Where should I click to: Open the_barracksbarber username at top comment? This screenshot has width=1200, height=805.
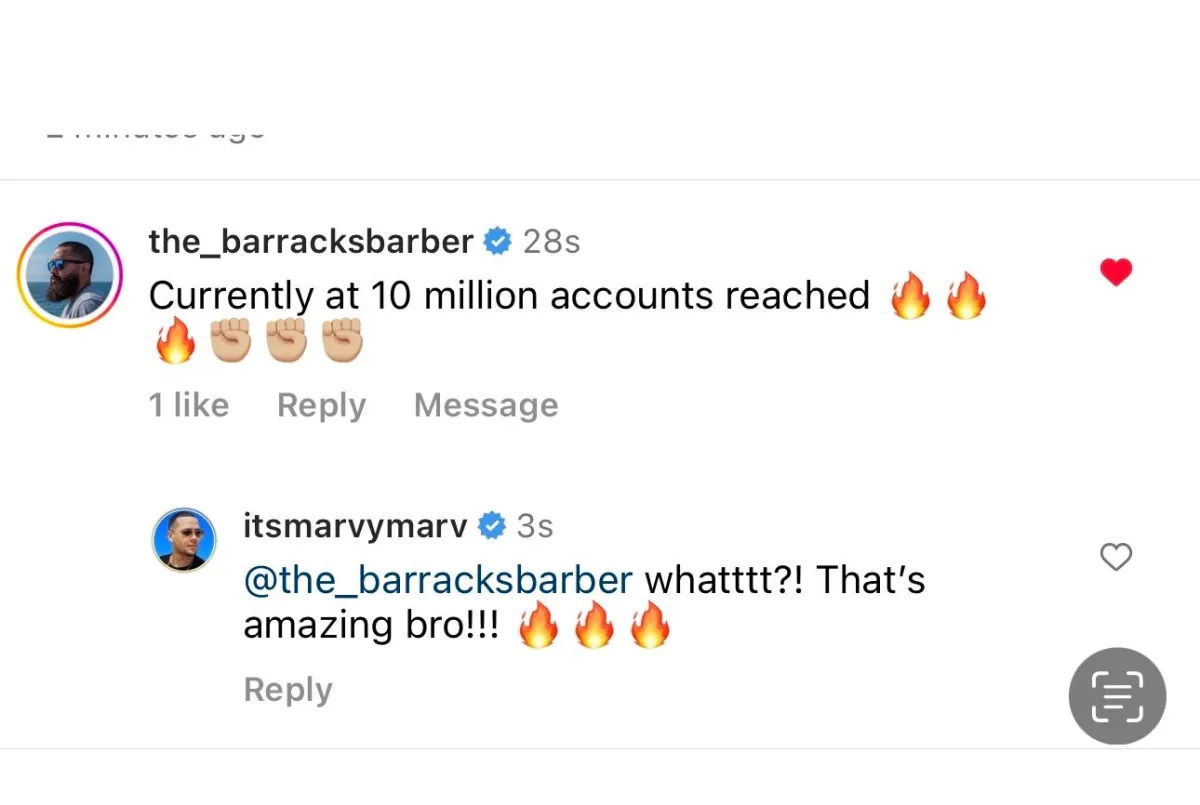pos(311,241)
